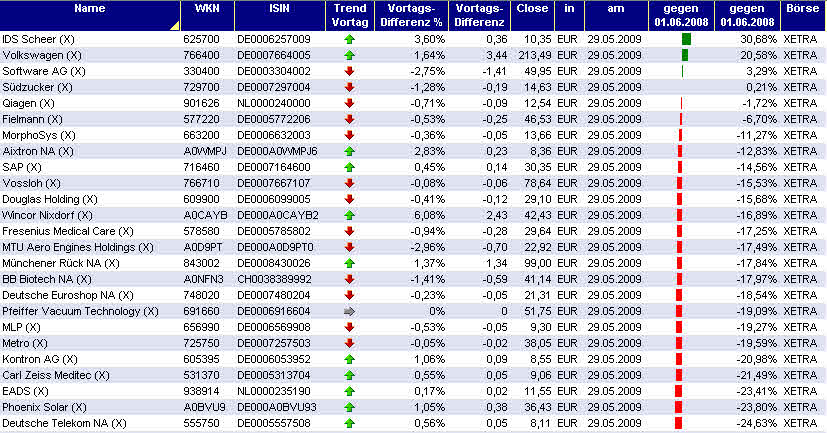827x433 pixels.
Task: Click red down arrow for MLP
Action: pyautogui.click(x=349, y=327)
